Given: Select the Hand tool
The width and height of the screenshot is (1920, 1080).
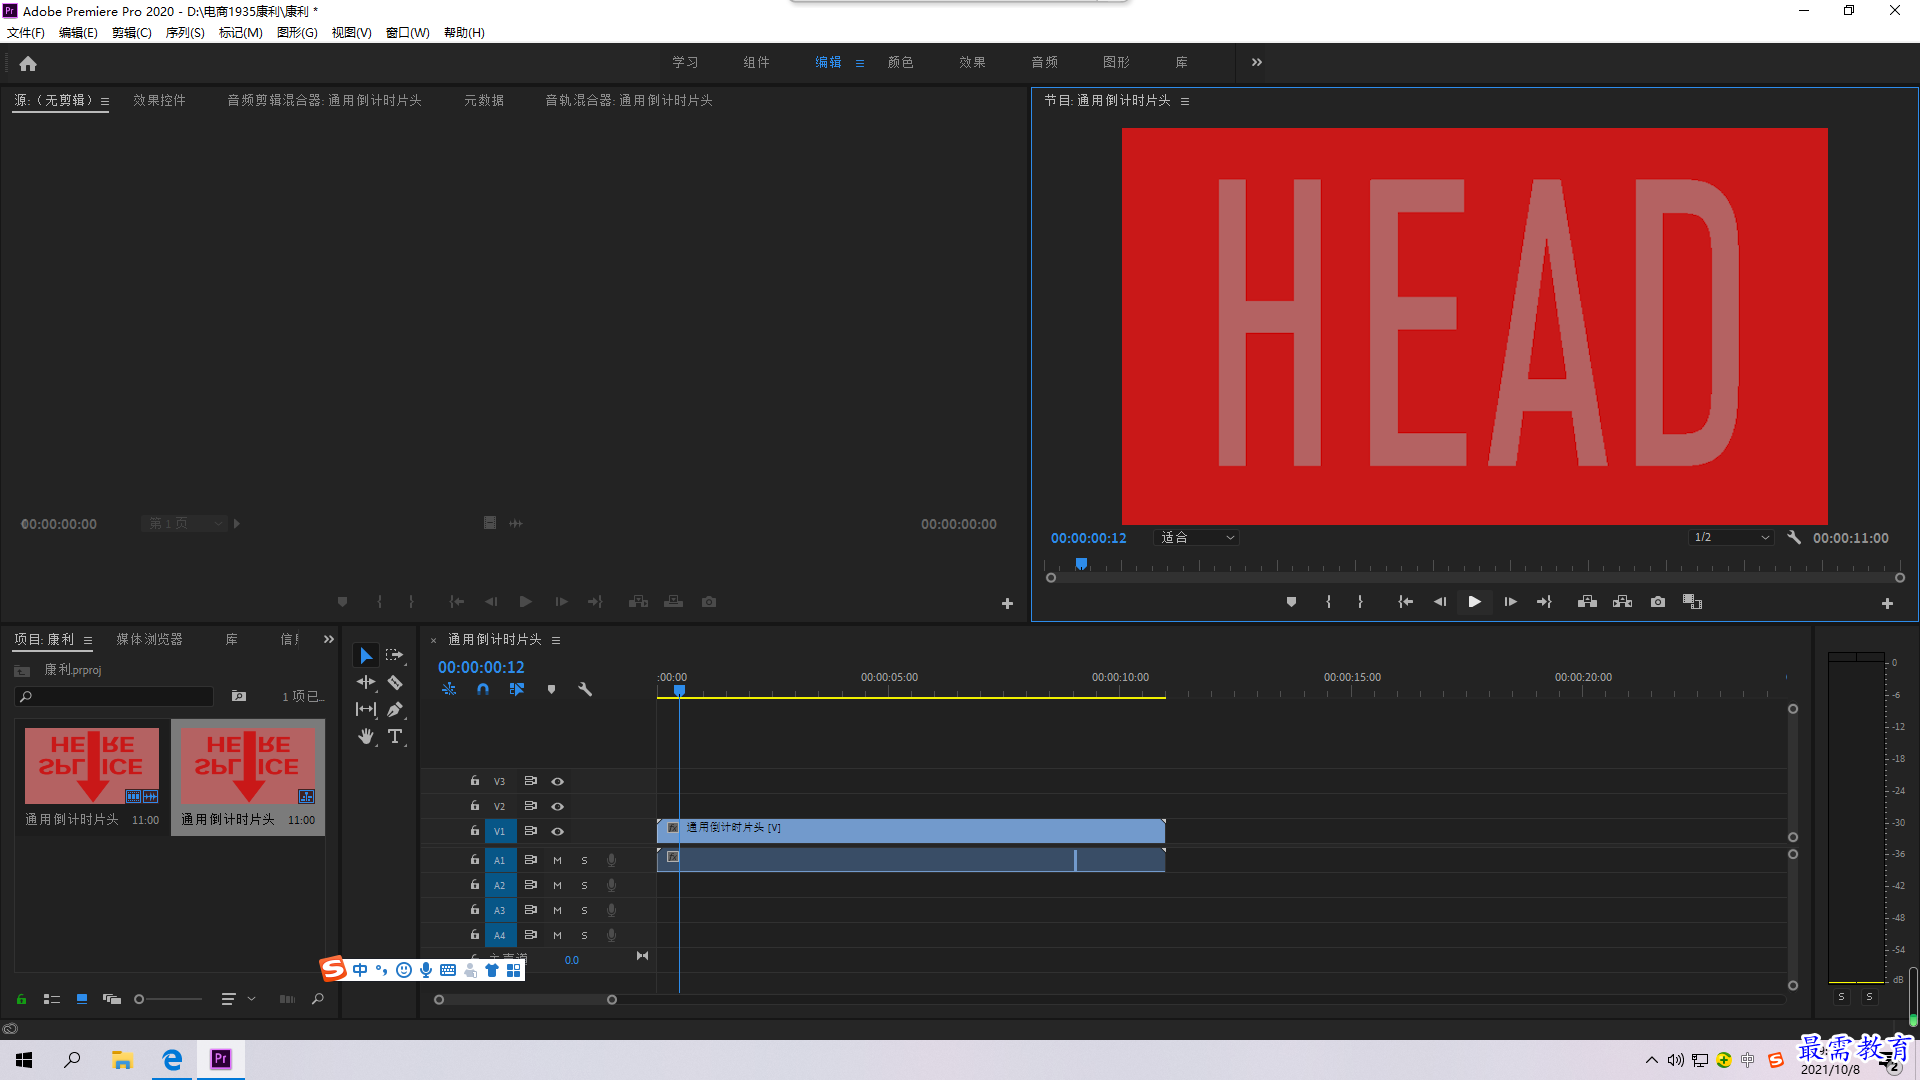Looking at the screenshot, I should pyautogui.click(x=366, y=737).
